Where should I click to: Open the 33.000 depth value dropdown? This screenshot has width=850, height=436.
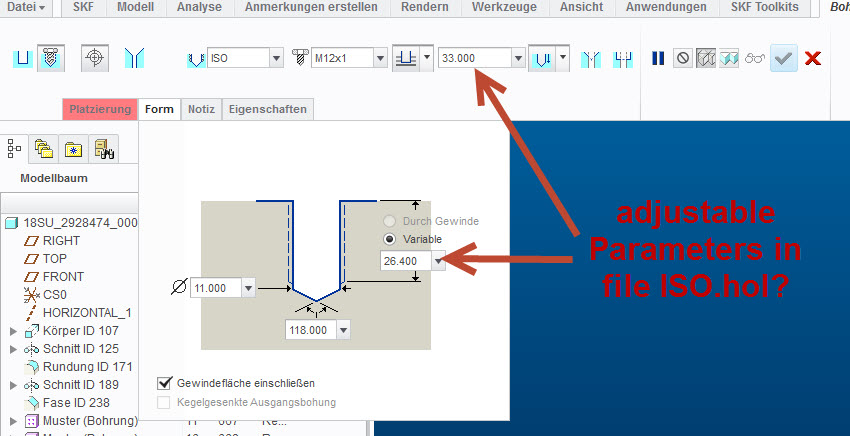[518, 58]
